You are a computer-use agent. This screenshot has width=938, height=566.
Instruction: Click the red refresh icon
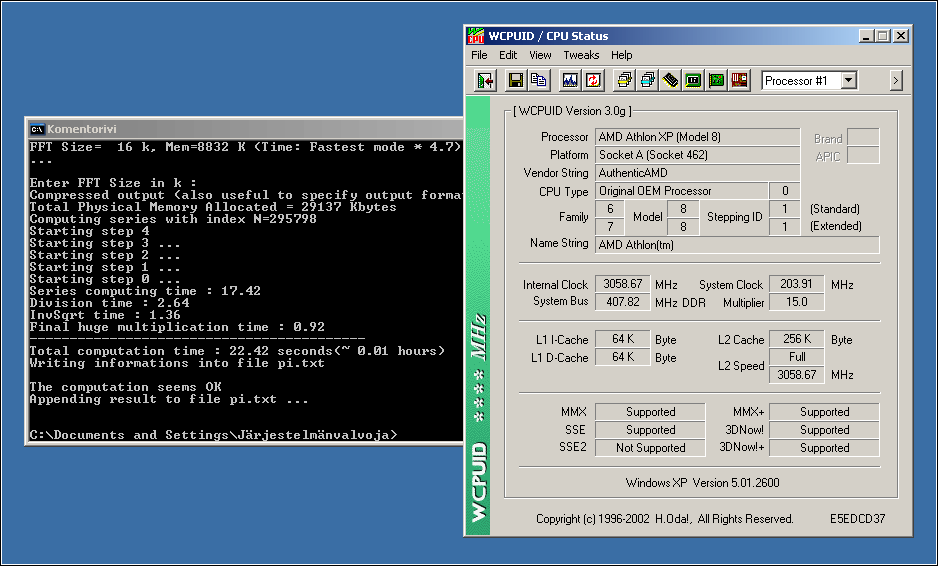[x=593, y=80]
